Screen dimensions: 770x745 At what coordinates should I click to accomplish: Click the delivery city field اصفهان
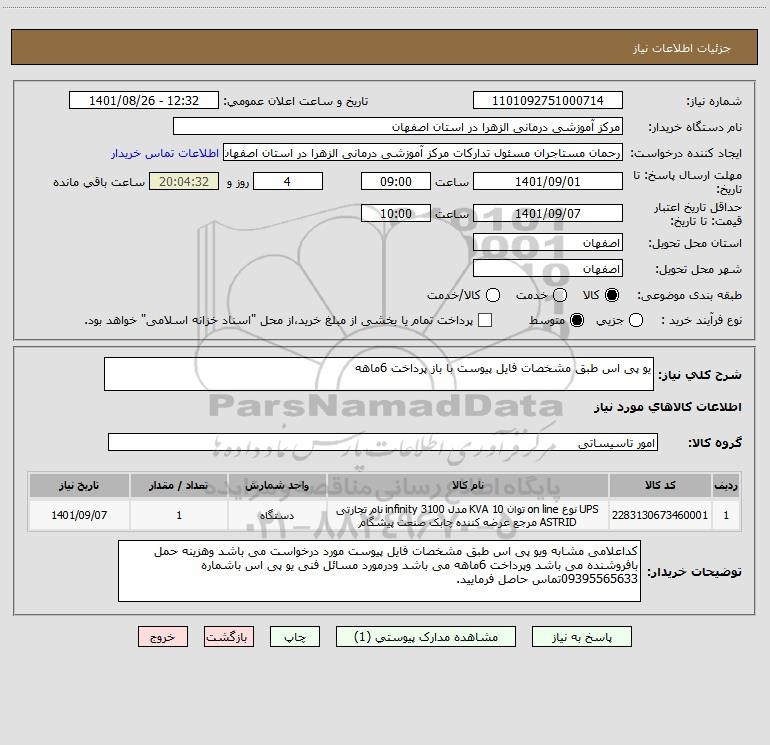548,269
